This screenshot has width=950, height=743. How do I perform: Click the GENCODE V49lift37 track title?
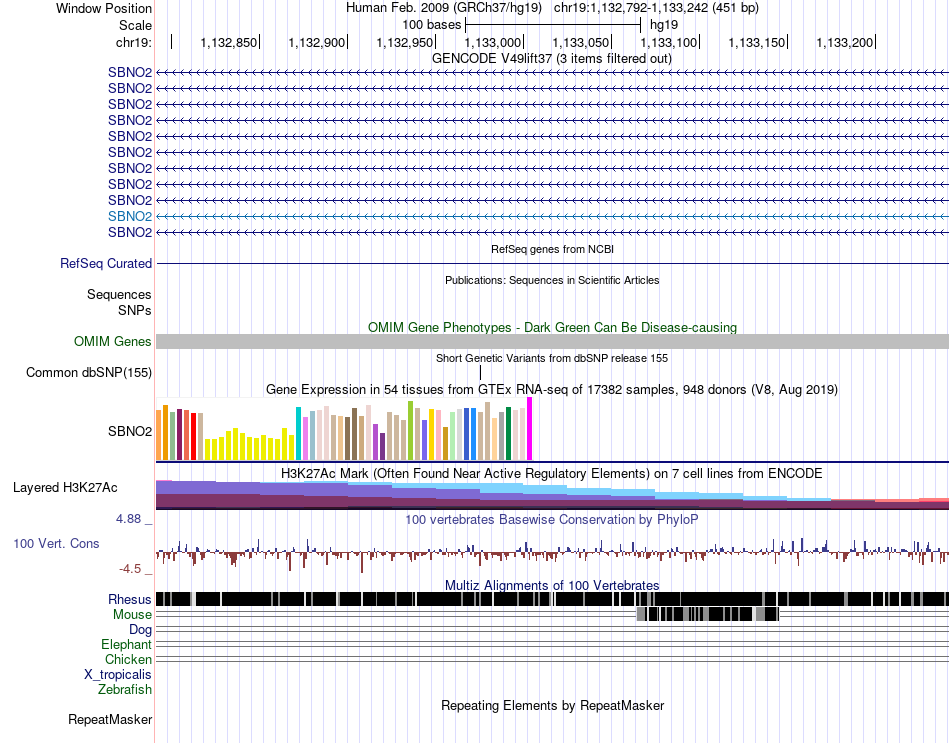(552, 59)
